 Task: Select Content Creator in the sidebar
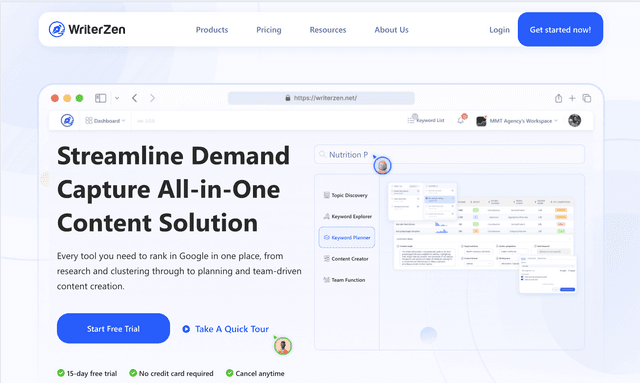(x=346, y=259)
